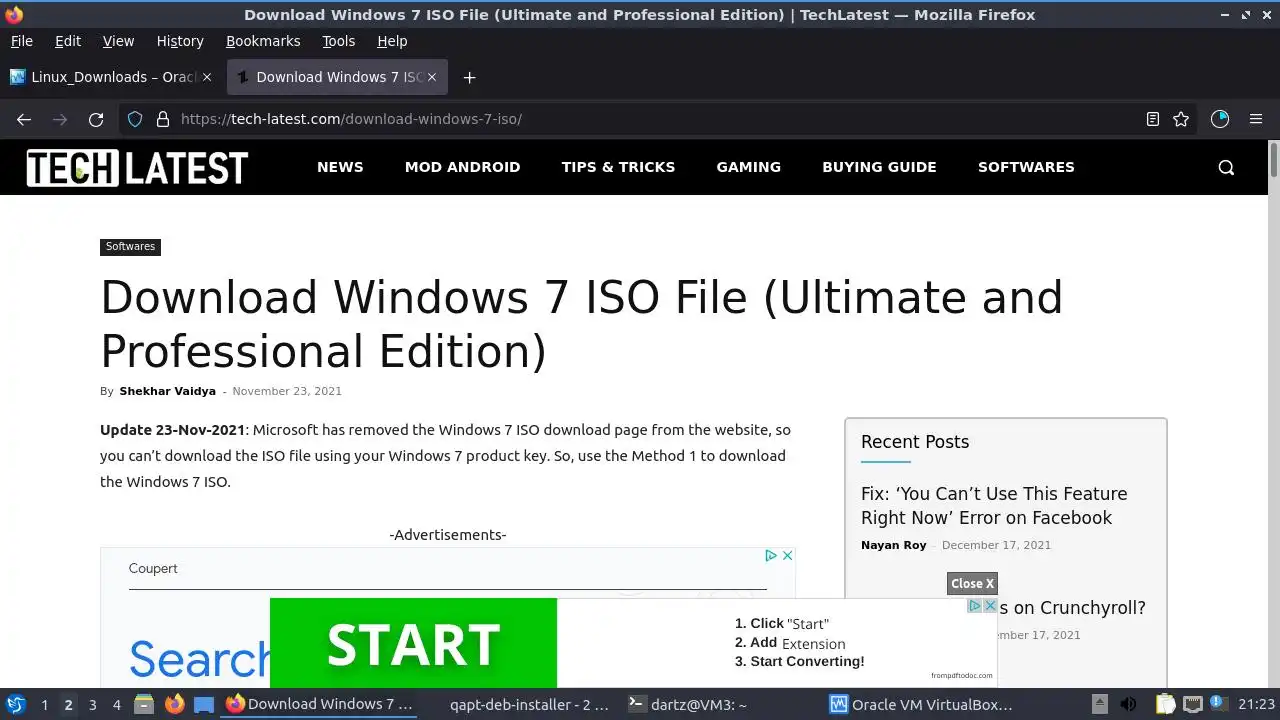The height and width of the screenshot is (720, 1280).
Task: Open volume control in system tray
Action: point(1128,704)
